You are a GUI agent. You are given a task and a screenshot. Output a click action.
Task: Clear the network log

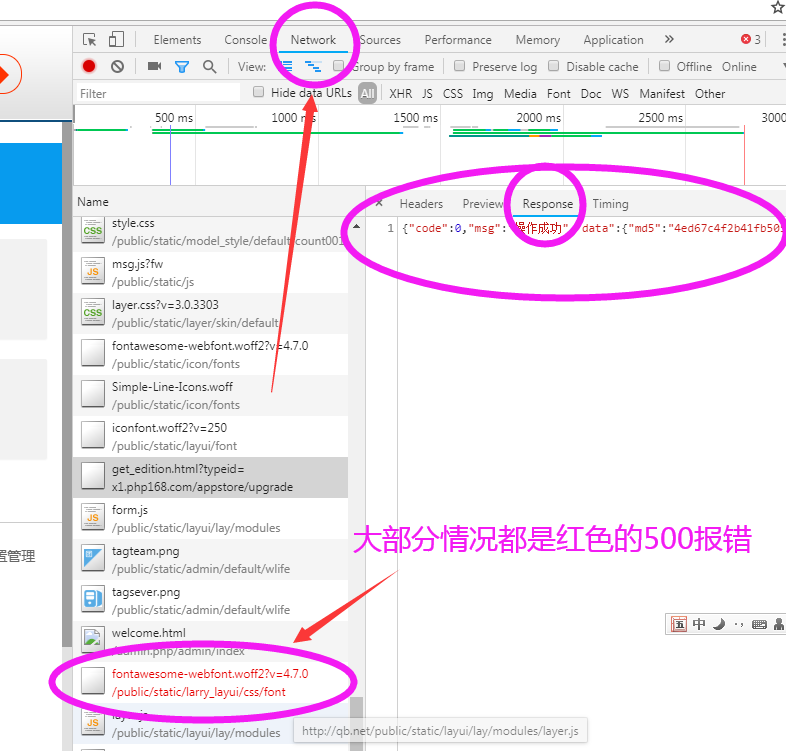117,67
